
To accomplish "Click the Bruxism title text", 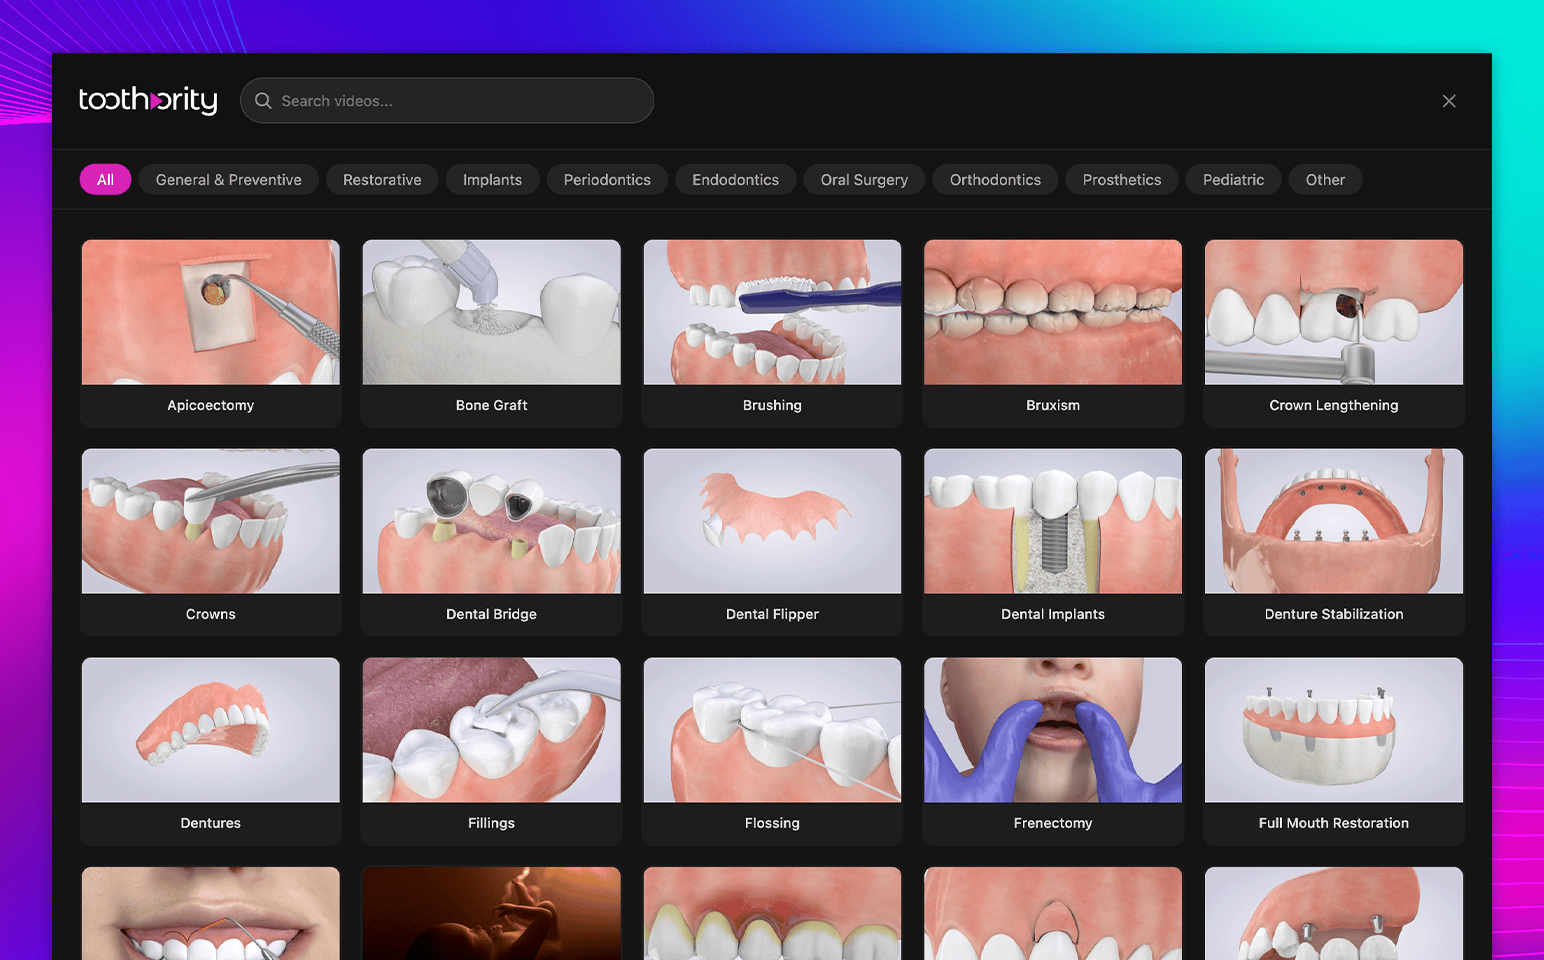I will pos(1053,405).
